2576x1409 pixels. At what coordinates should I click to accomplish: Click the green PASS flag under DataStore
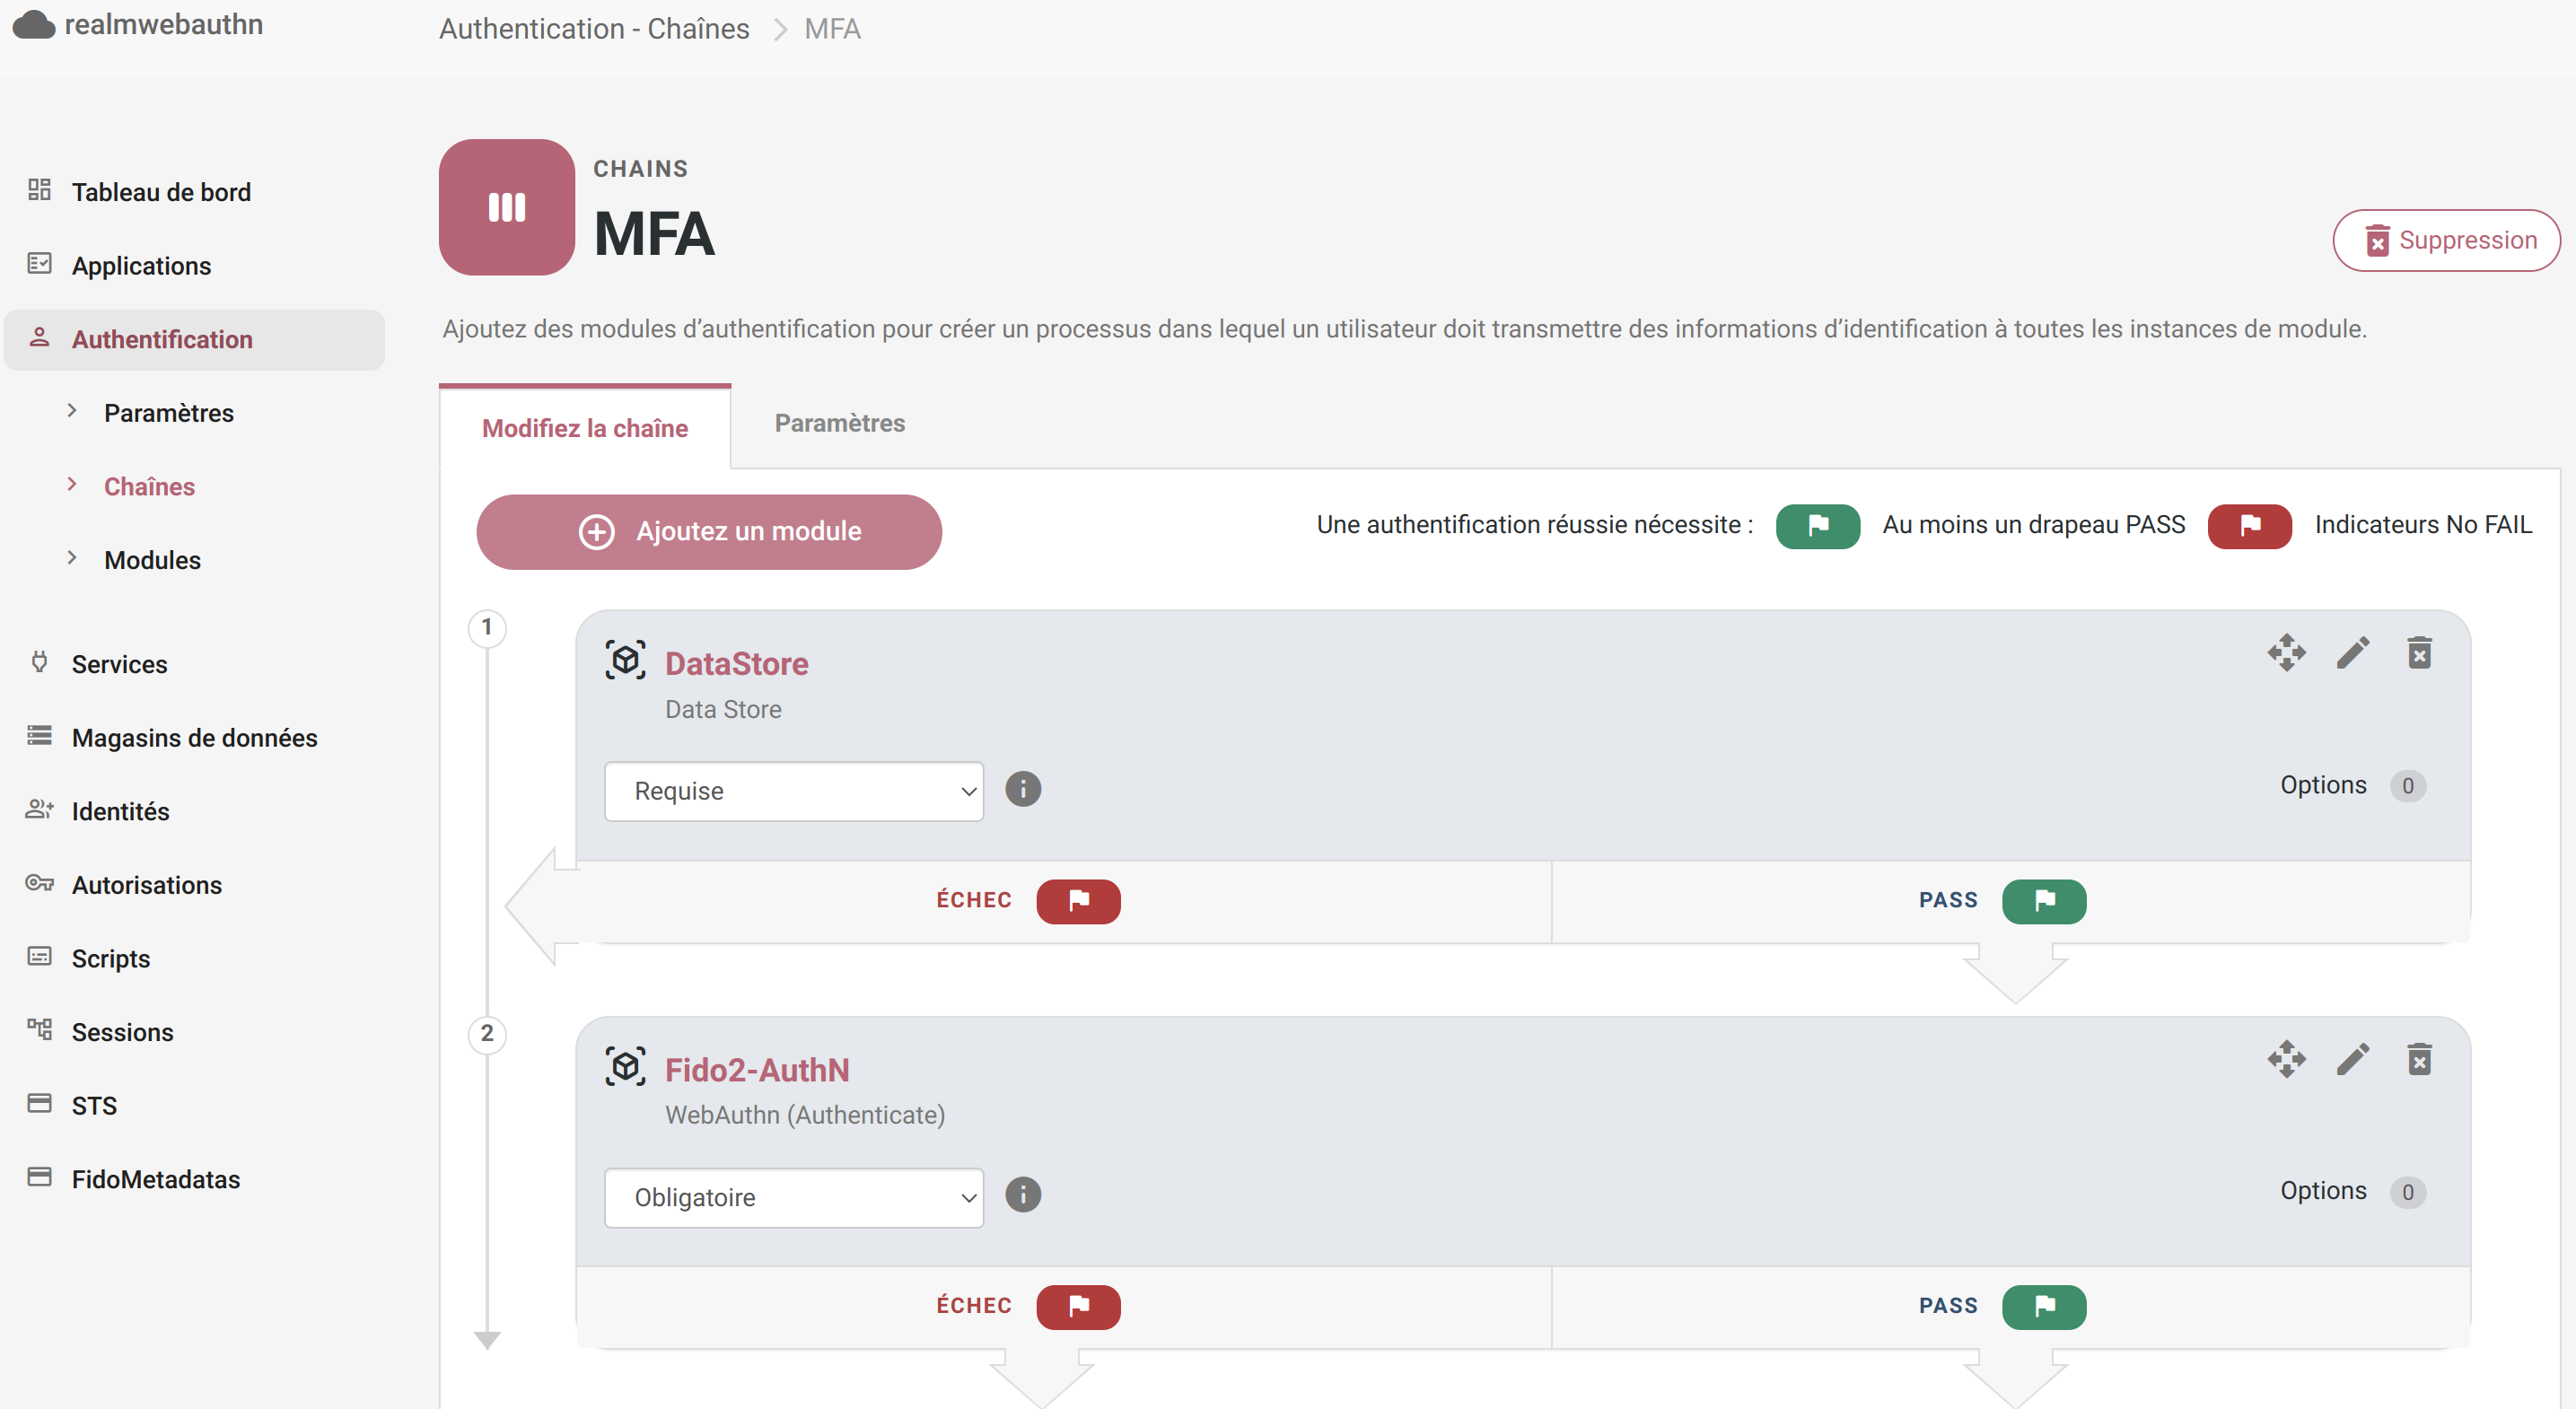pos(2044,901)
